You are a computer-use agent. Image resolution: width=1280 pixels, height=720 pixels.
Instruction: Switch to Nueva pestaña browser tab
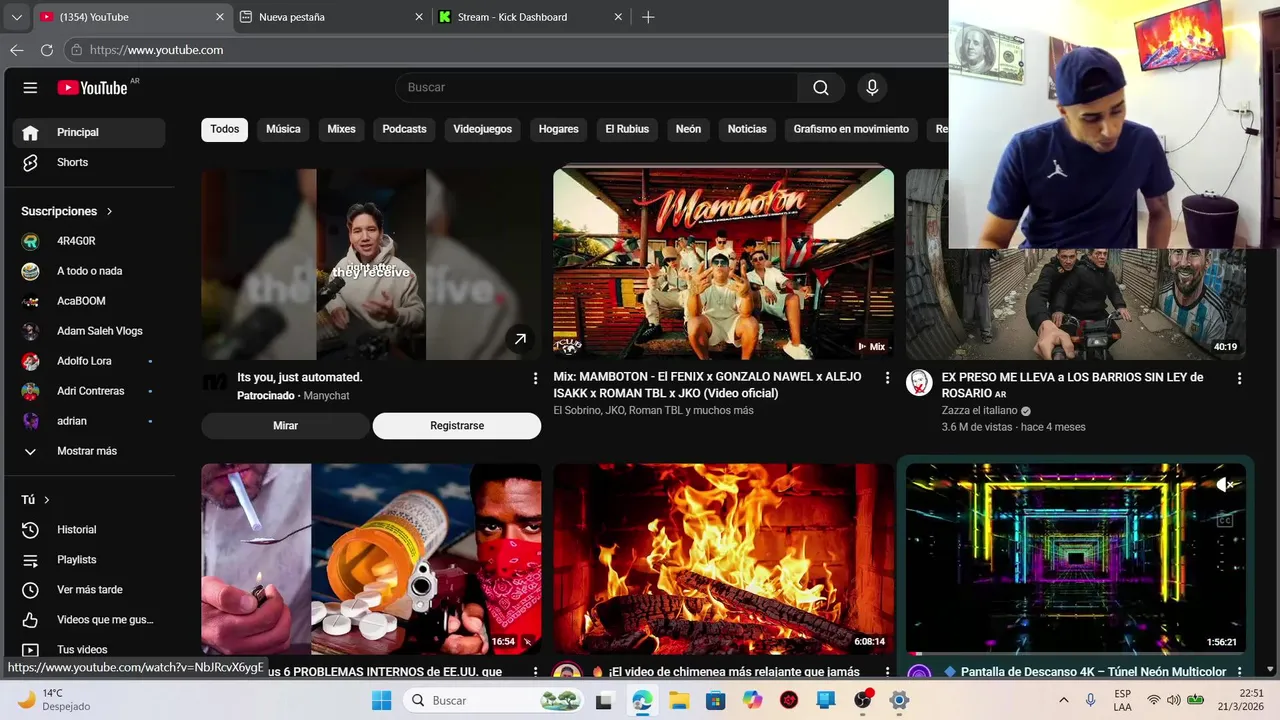pyautogui.click(x=332, y=17)
